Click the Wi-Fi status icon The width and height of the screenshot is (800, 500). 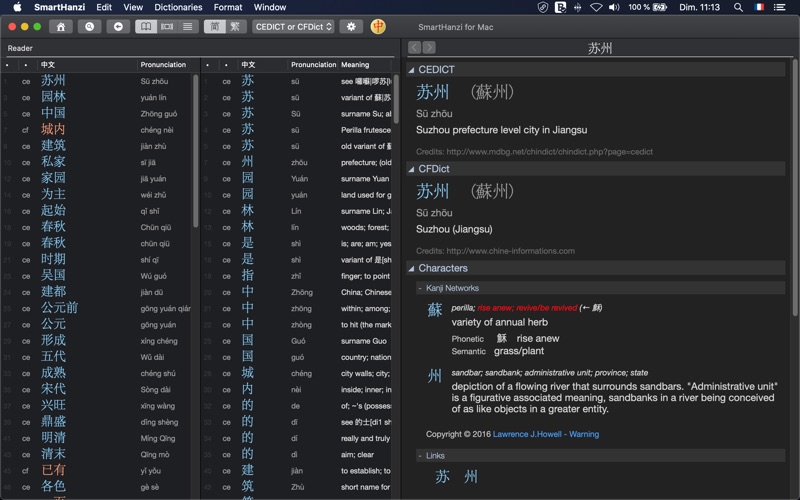(596, 7)
